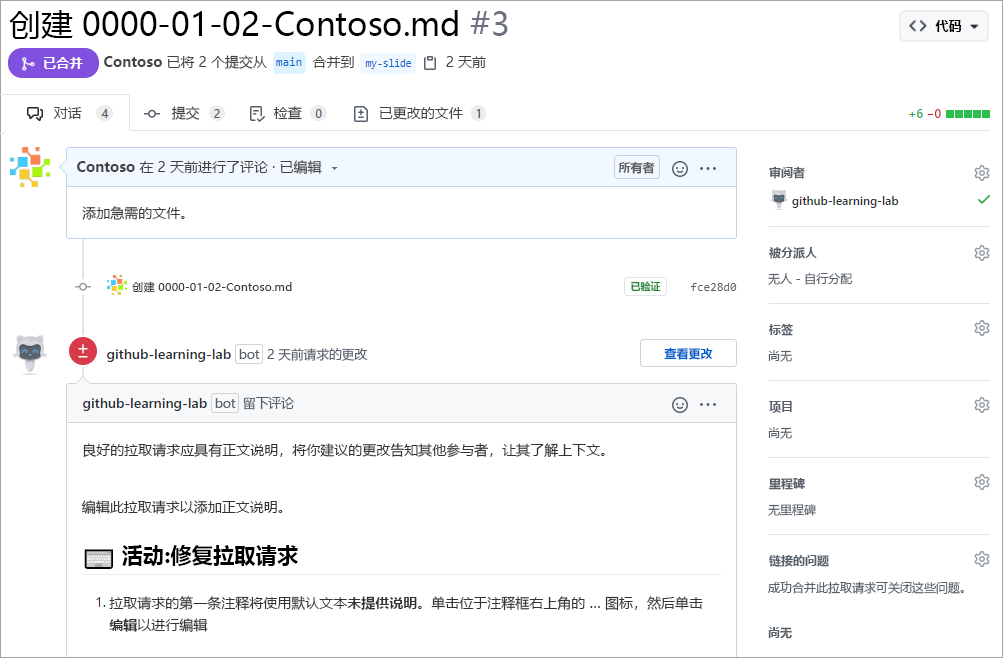Click the 查看更改 button
The height and width of the screenshot is (658, 1003).
[x=688, y=353]
